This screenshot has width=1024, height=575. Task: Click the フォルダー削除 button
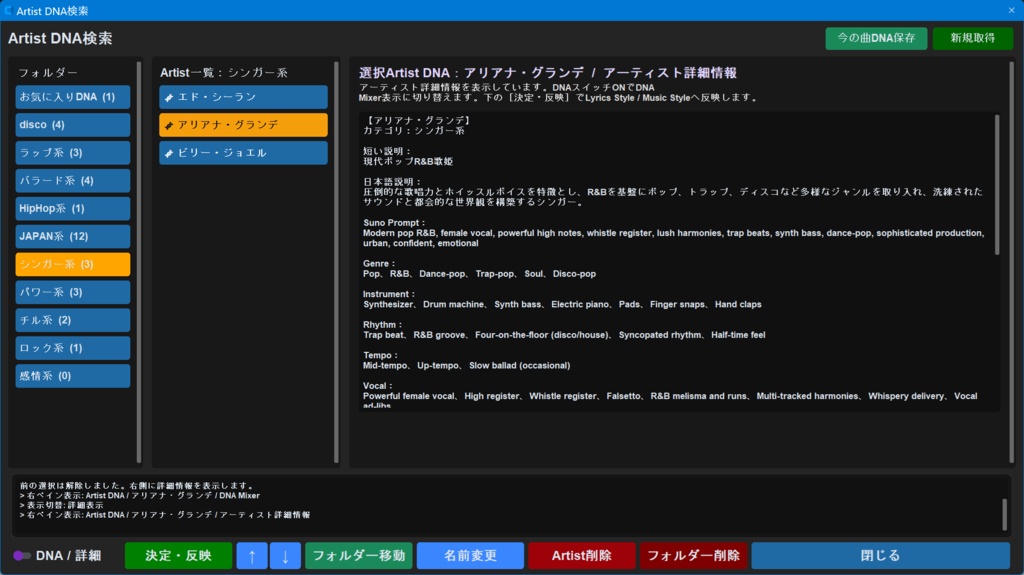point(693,555)
